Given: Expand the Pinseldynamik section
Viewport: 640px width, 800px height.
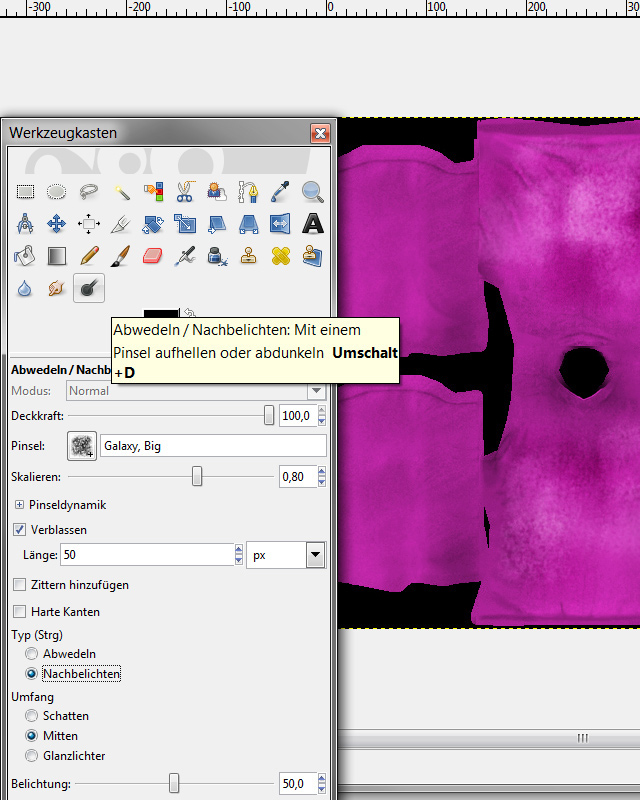Looking at the screenshot, I should tap(19, 505).
